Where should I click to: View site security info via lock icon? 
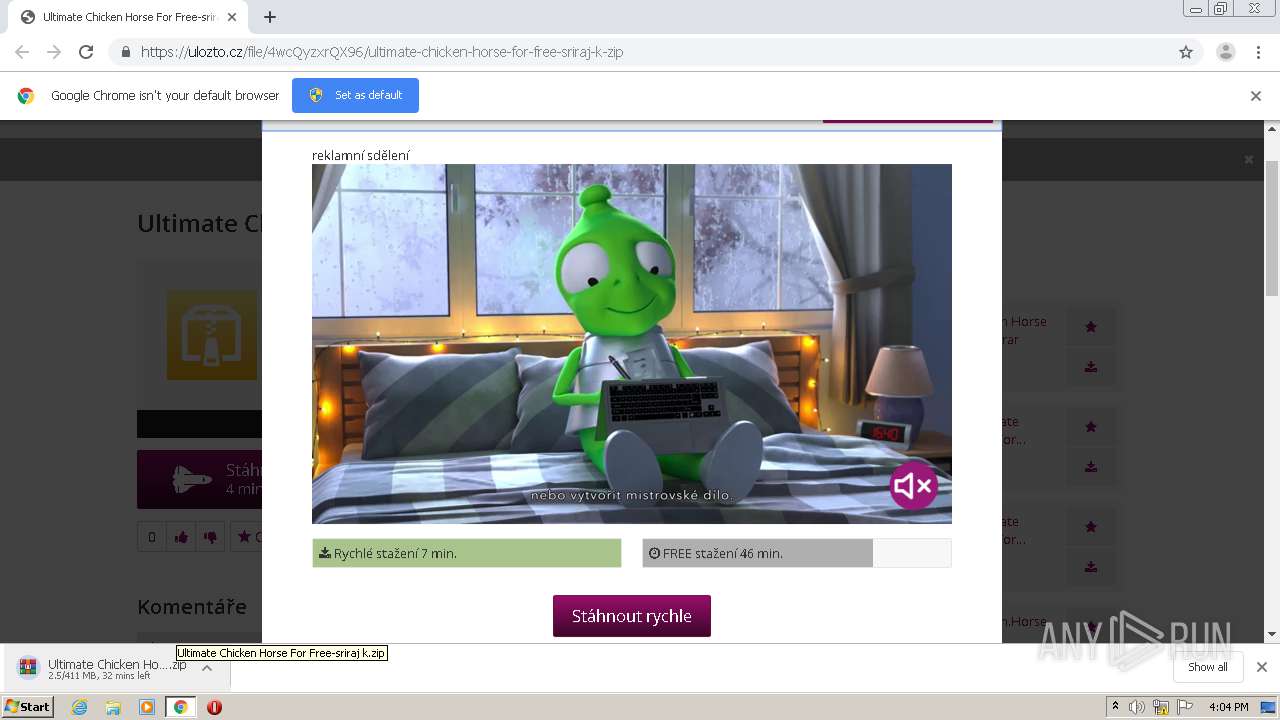(x=125, y=52)
